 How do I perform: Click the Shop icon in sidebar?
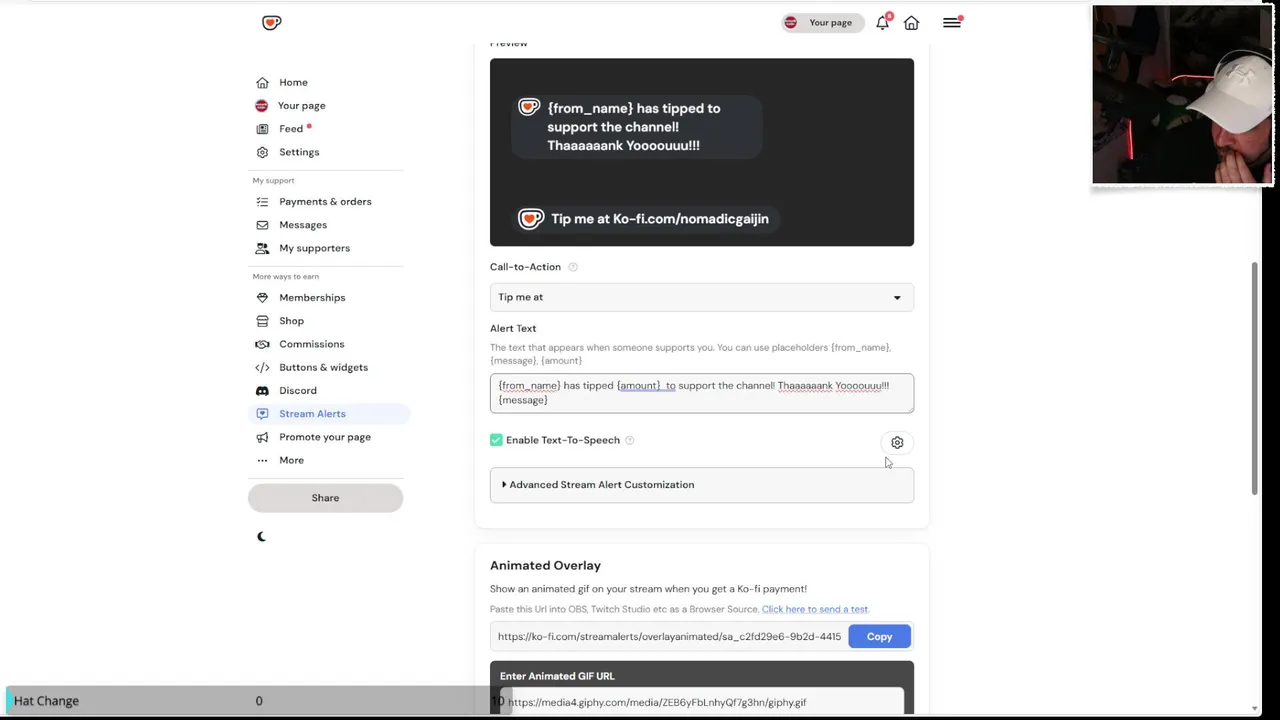(x=262, y=321)
